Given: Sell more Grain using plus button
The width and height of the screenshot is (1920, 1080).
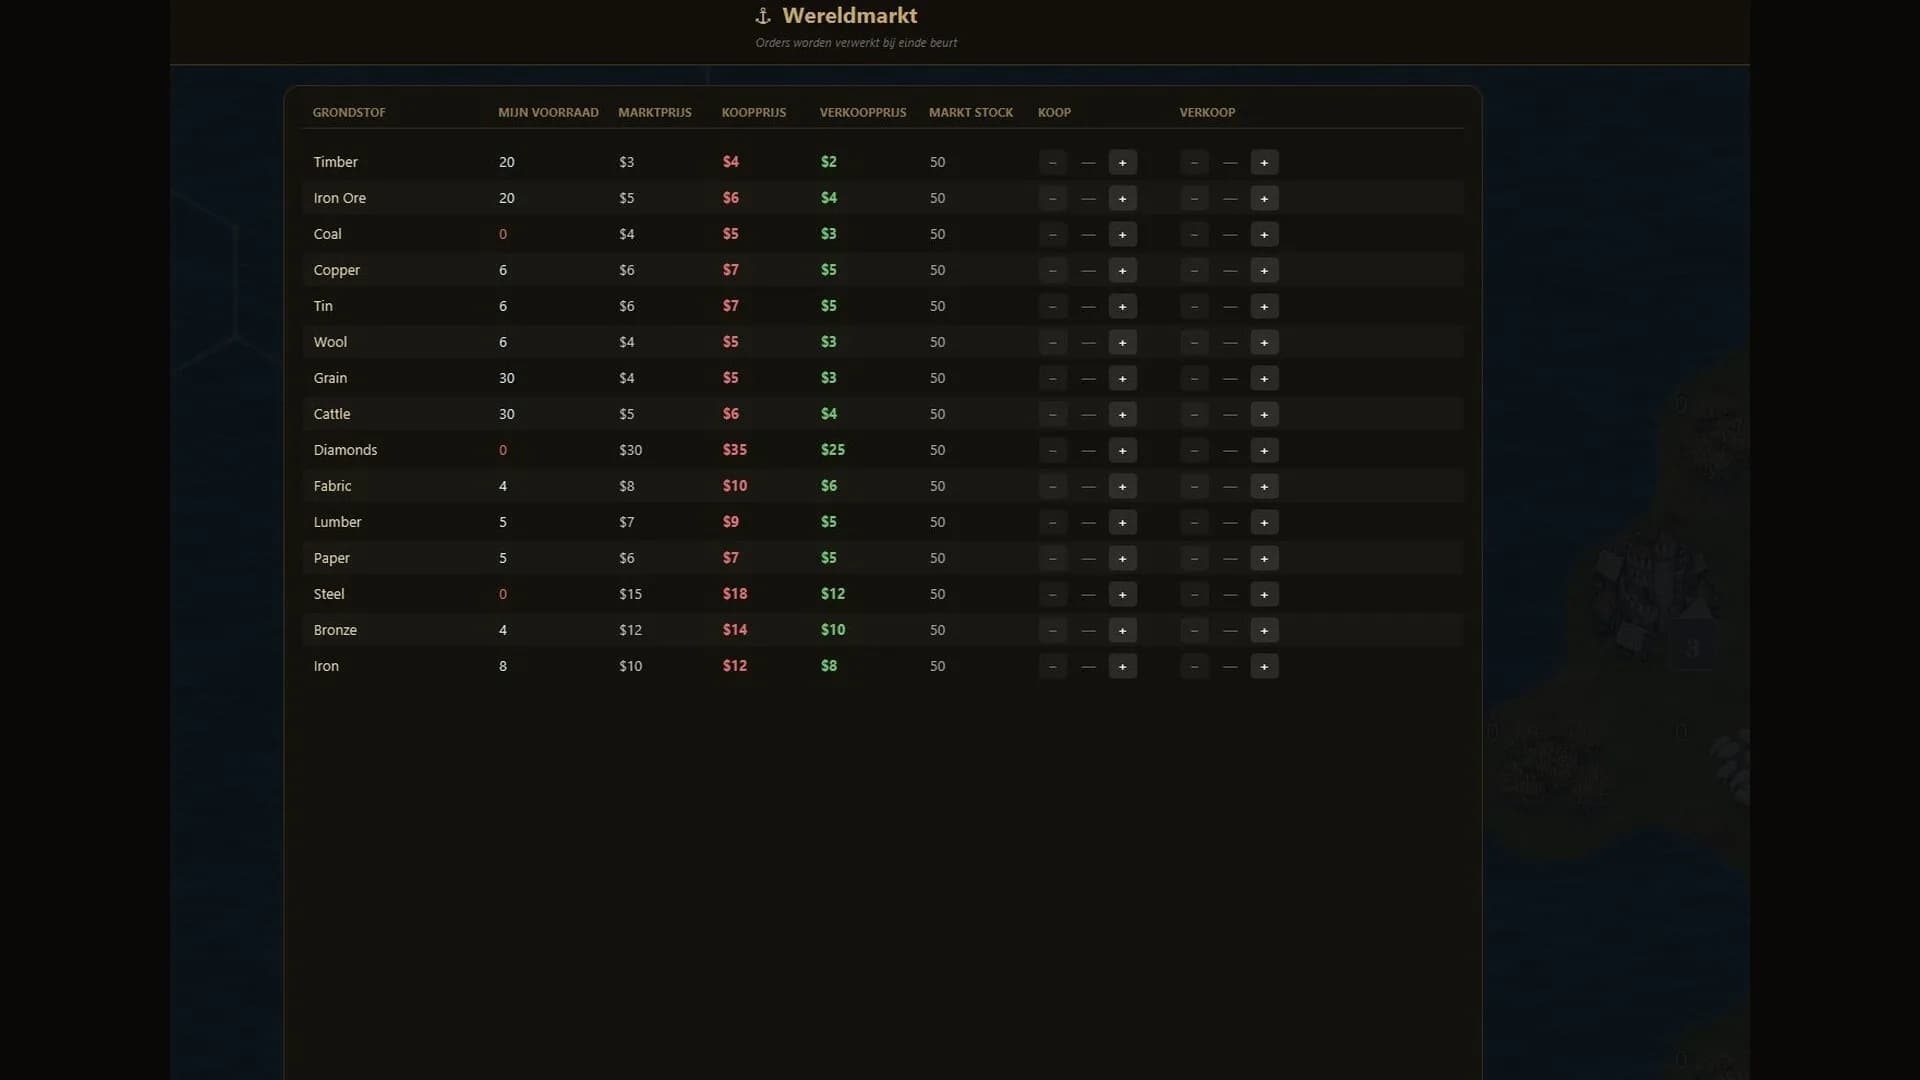Looking at the screenshot, I should [x=1264, y=378].
